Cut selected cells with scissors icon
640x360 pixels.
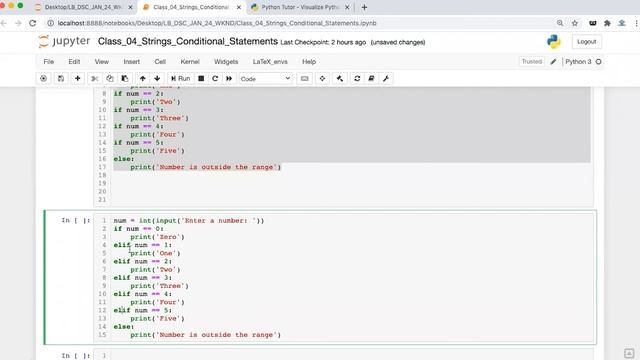click(95, 78)
